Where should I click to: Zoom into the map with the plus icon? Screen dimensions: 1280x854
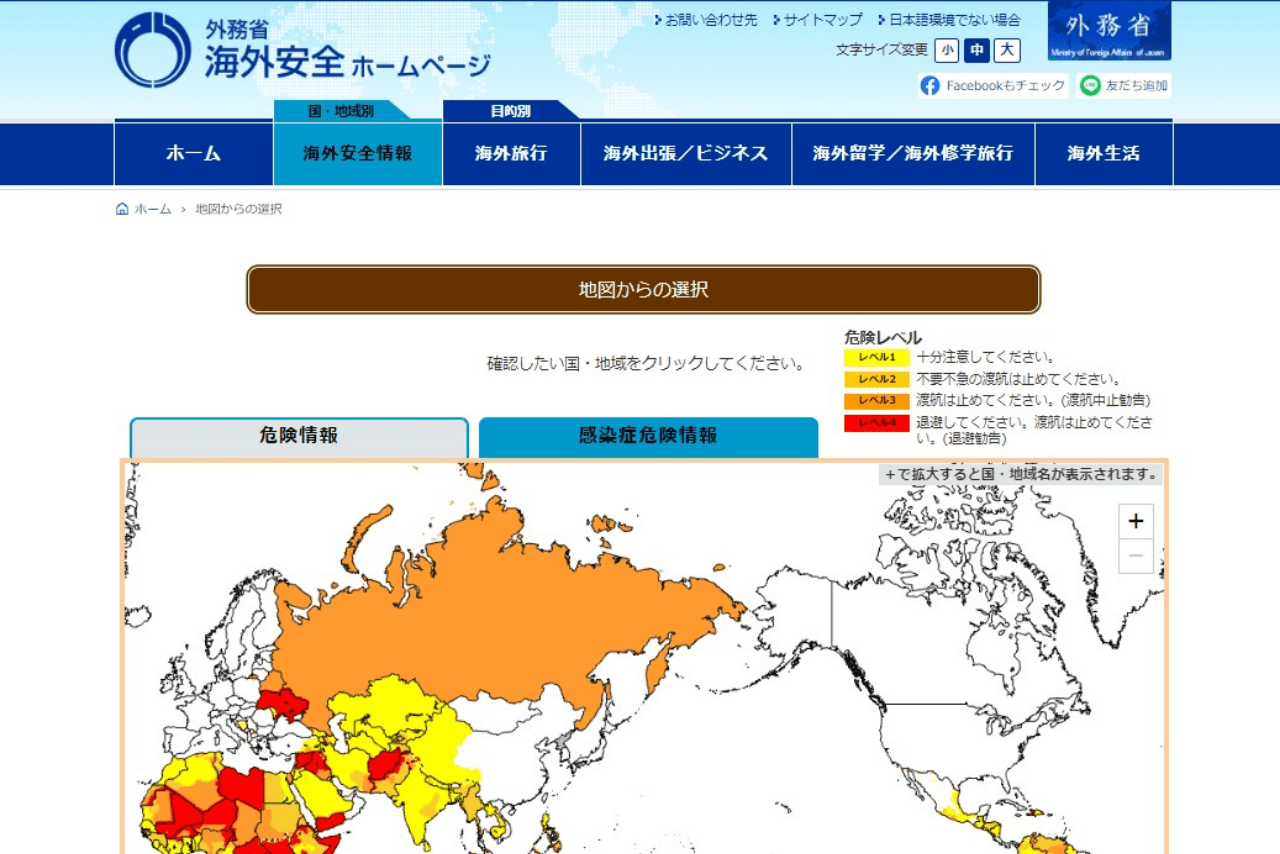[x=1136, y=520]
